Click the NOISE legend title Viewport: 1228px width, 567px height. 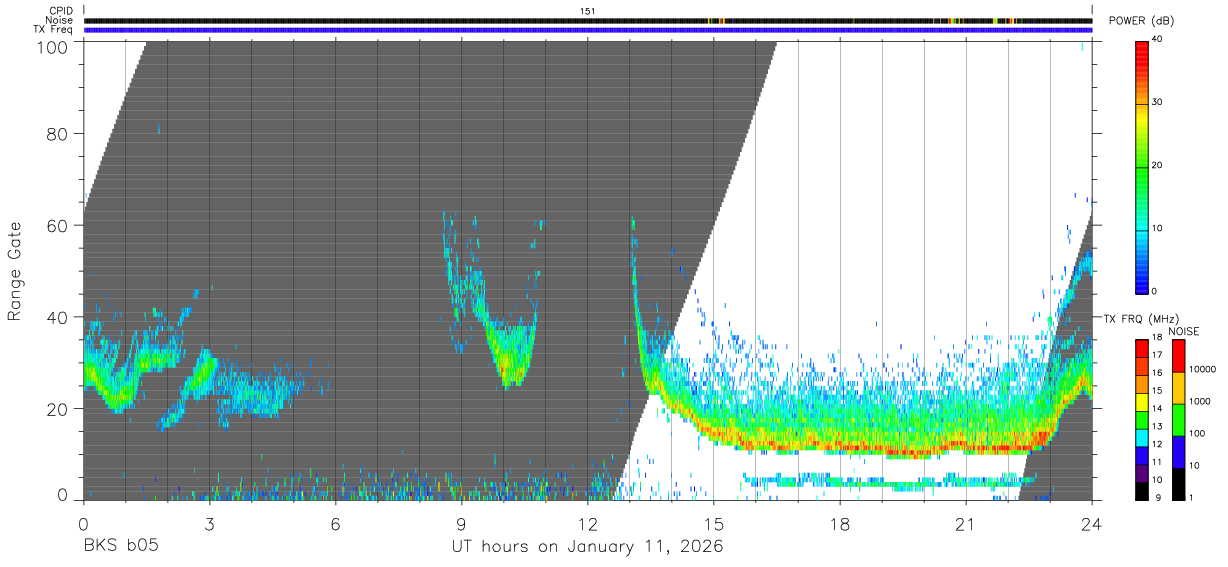click(1185, 331)
